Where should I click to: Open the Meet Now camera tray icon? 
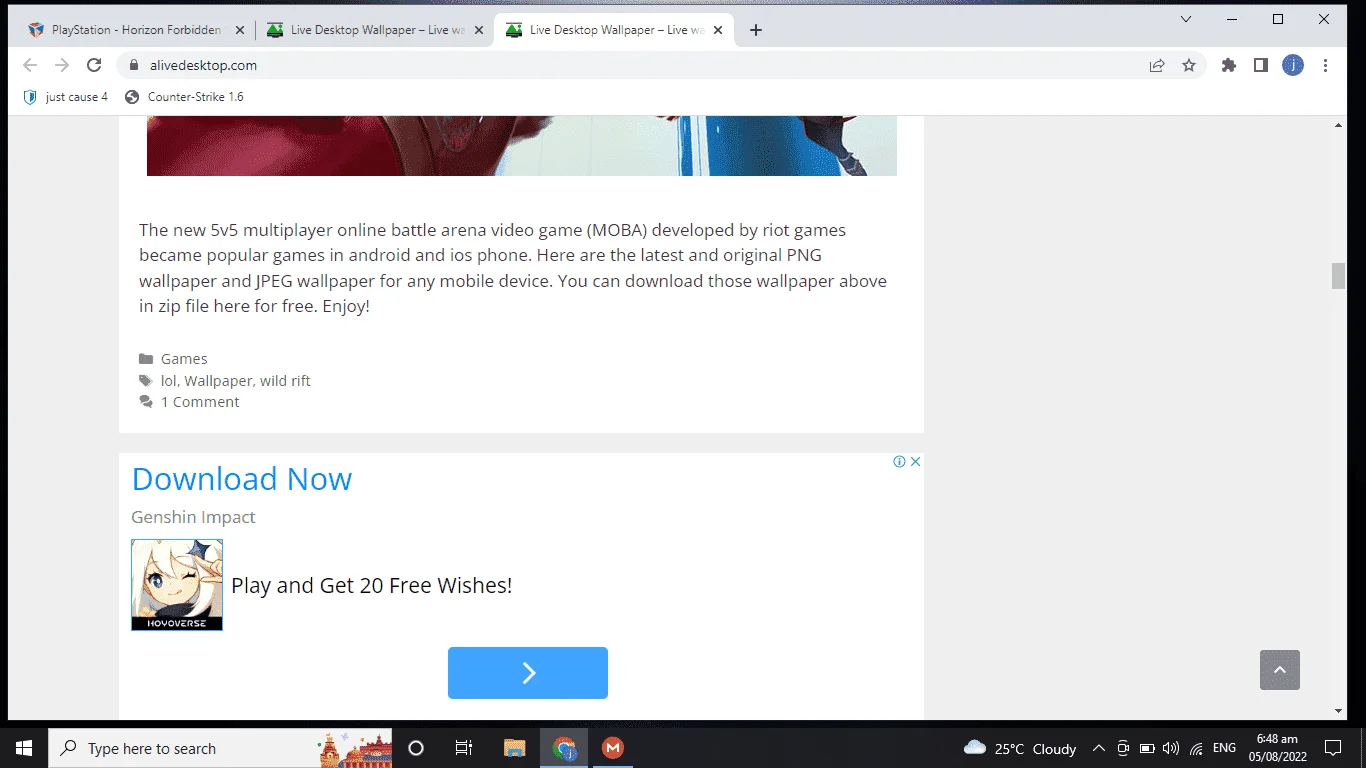[x=1123, y=748]
